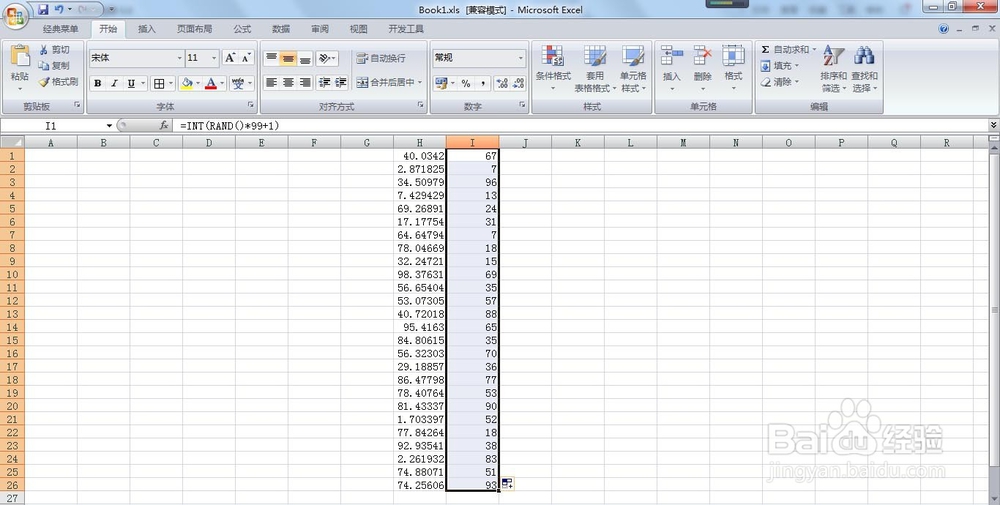Click the Decrease Font Size icon
This screenshot has height=505, width=1000.
246,58
